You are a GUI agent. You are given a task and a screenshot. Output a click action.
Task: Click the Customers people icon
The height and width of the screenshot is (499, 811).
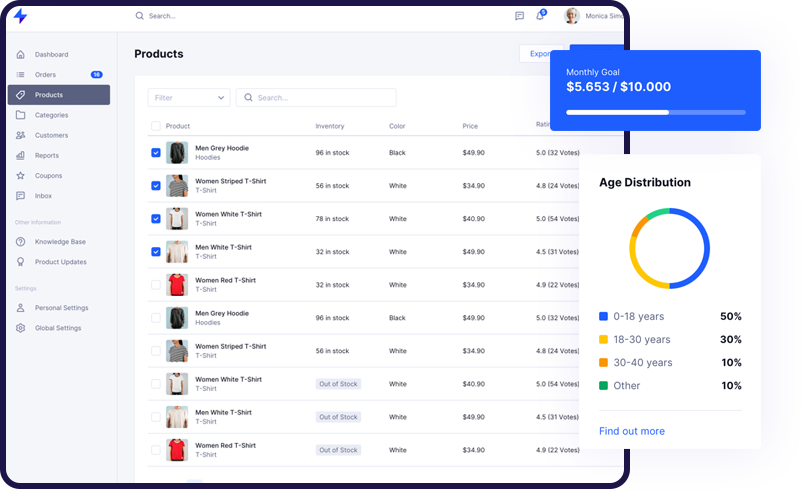click(x=21, y=135)
